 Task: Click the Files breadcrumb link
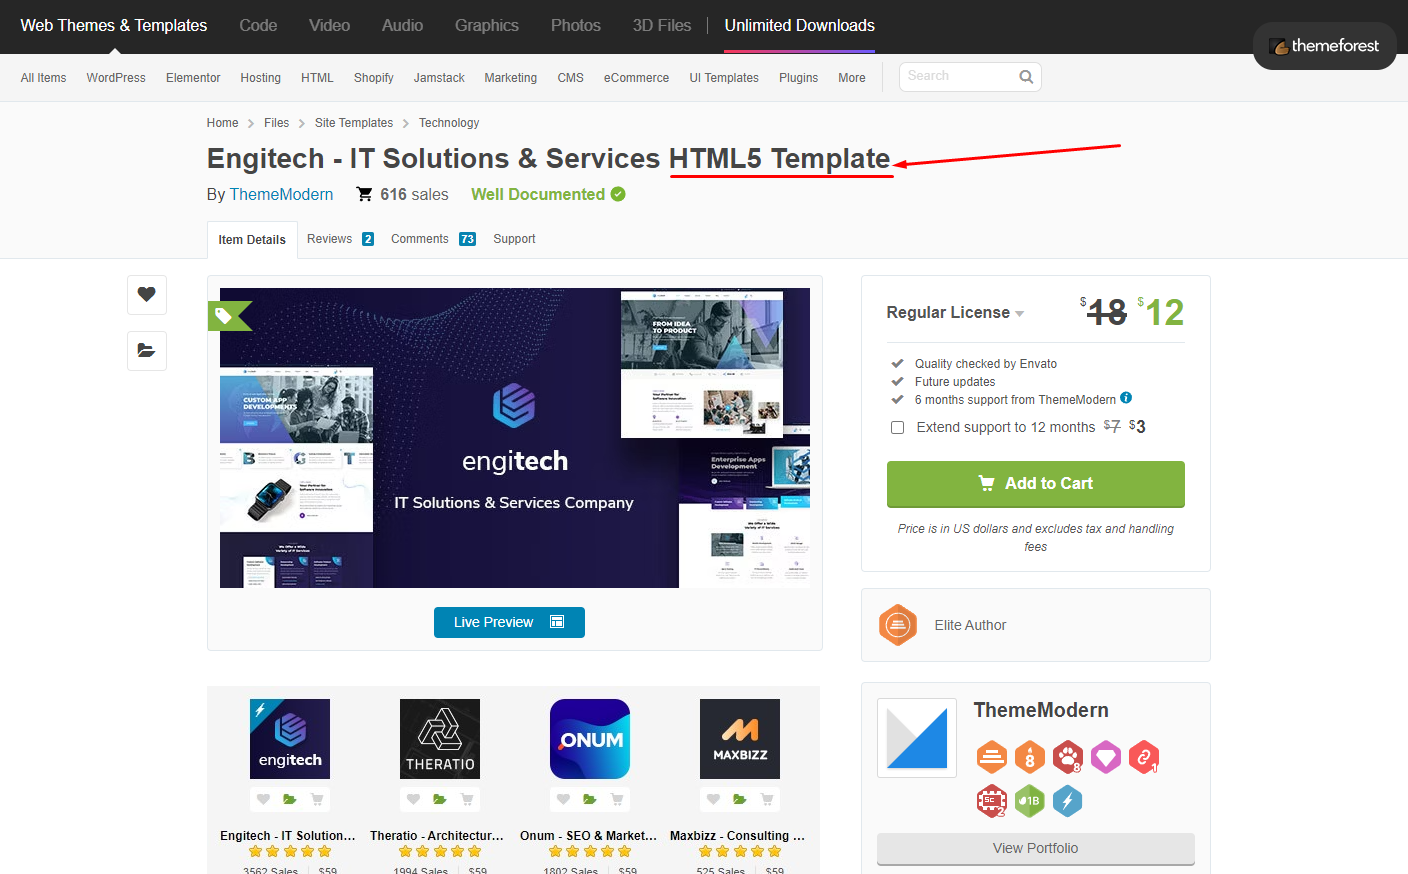click(276, 123)
